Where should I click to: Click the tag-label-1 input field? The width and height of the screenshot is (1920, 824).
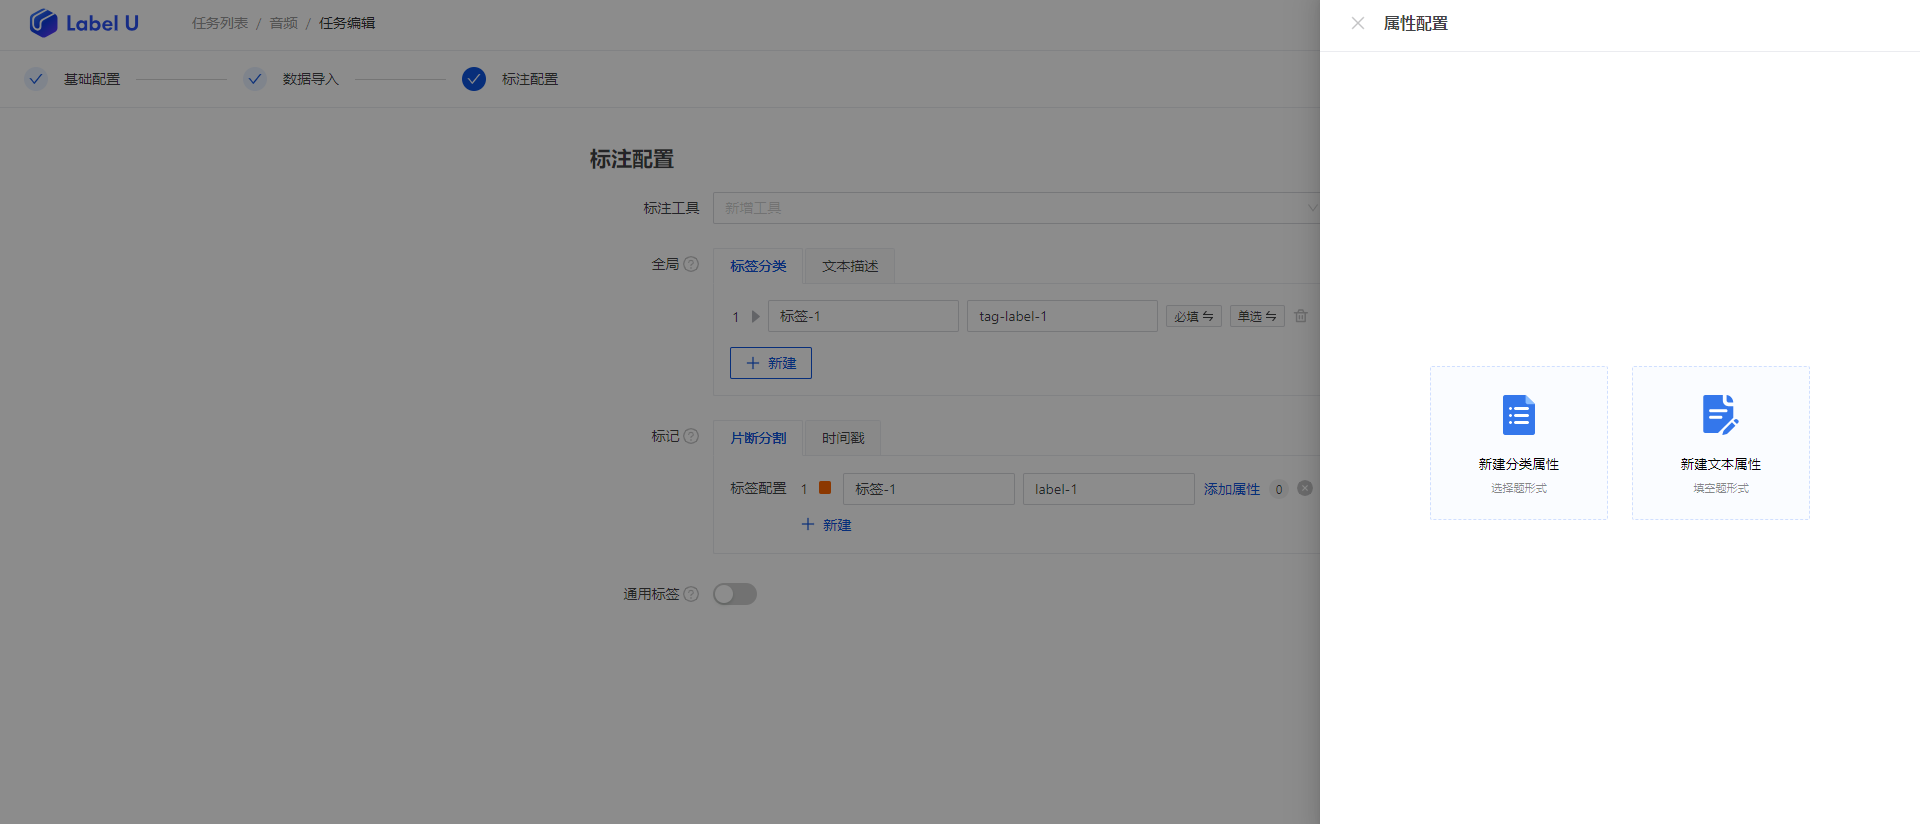pos(1062,316)
